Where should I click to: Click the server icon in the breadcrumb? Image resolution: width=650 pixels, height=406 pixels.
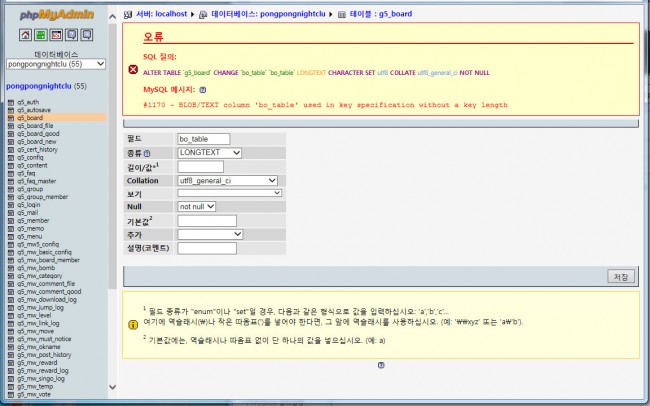click(128, 15)
